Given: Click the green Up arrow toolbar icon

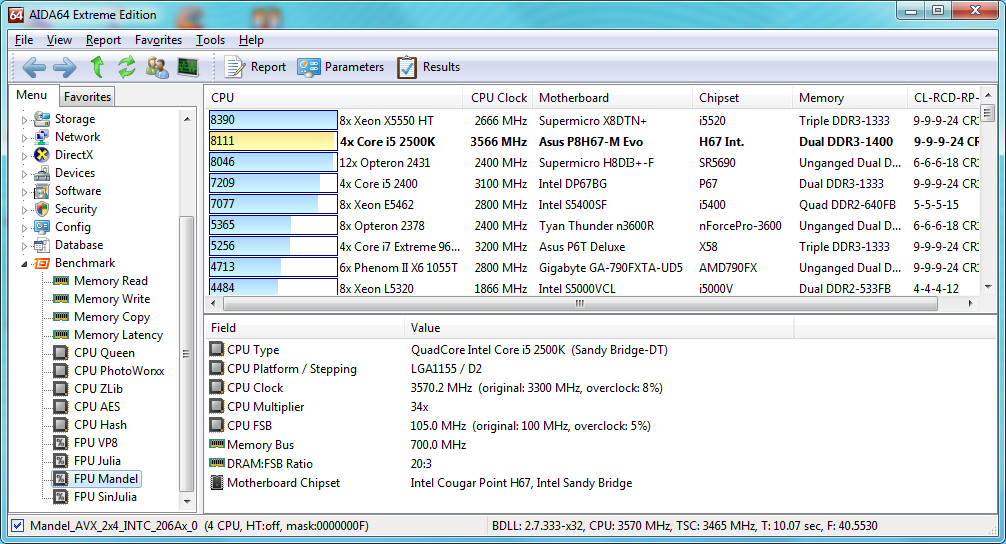Looking at the screenshot, I should point(97,67).
